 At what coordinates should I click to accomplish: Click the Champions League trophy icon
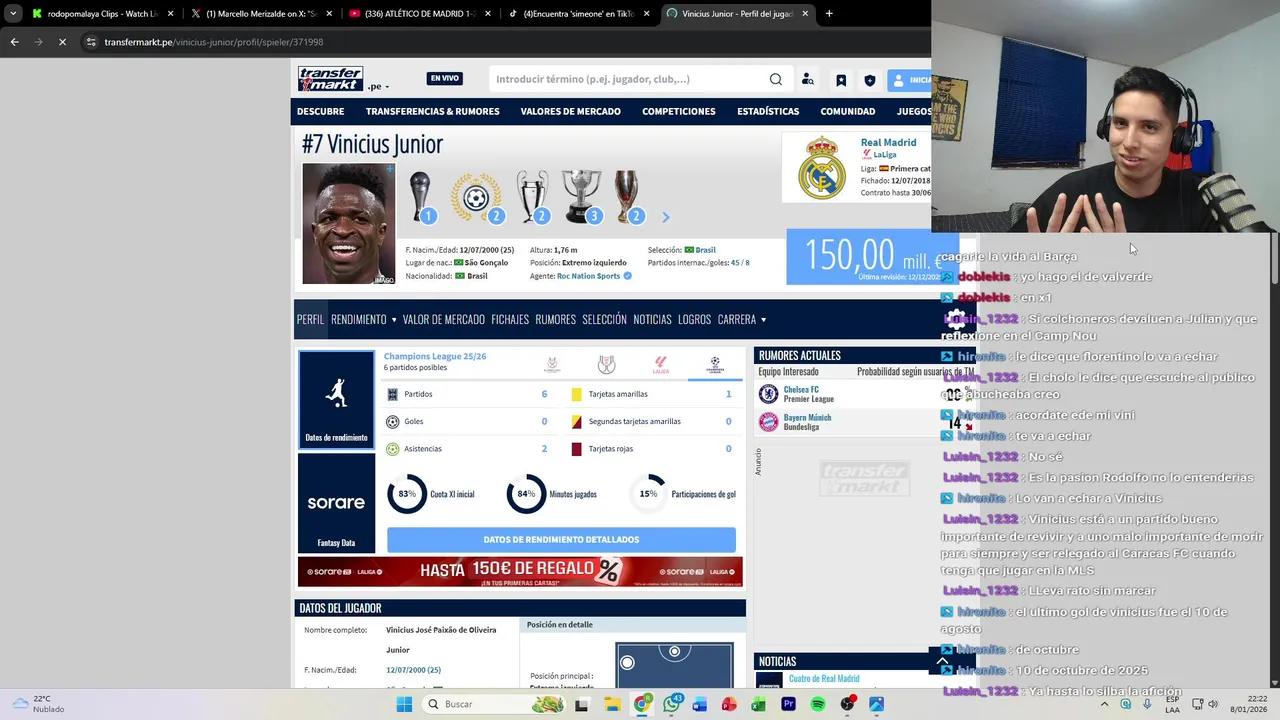(533, 197)
